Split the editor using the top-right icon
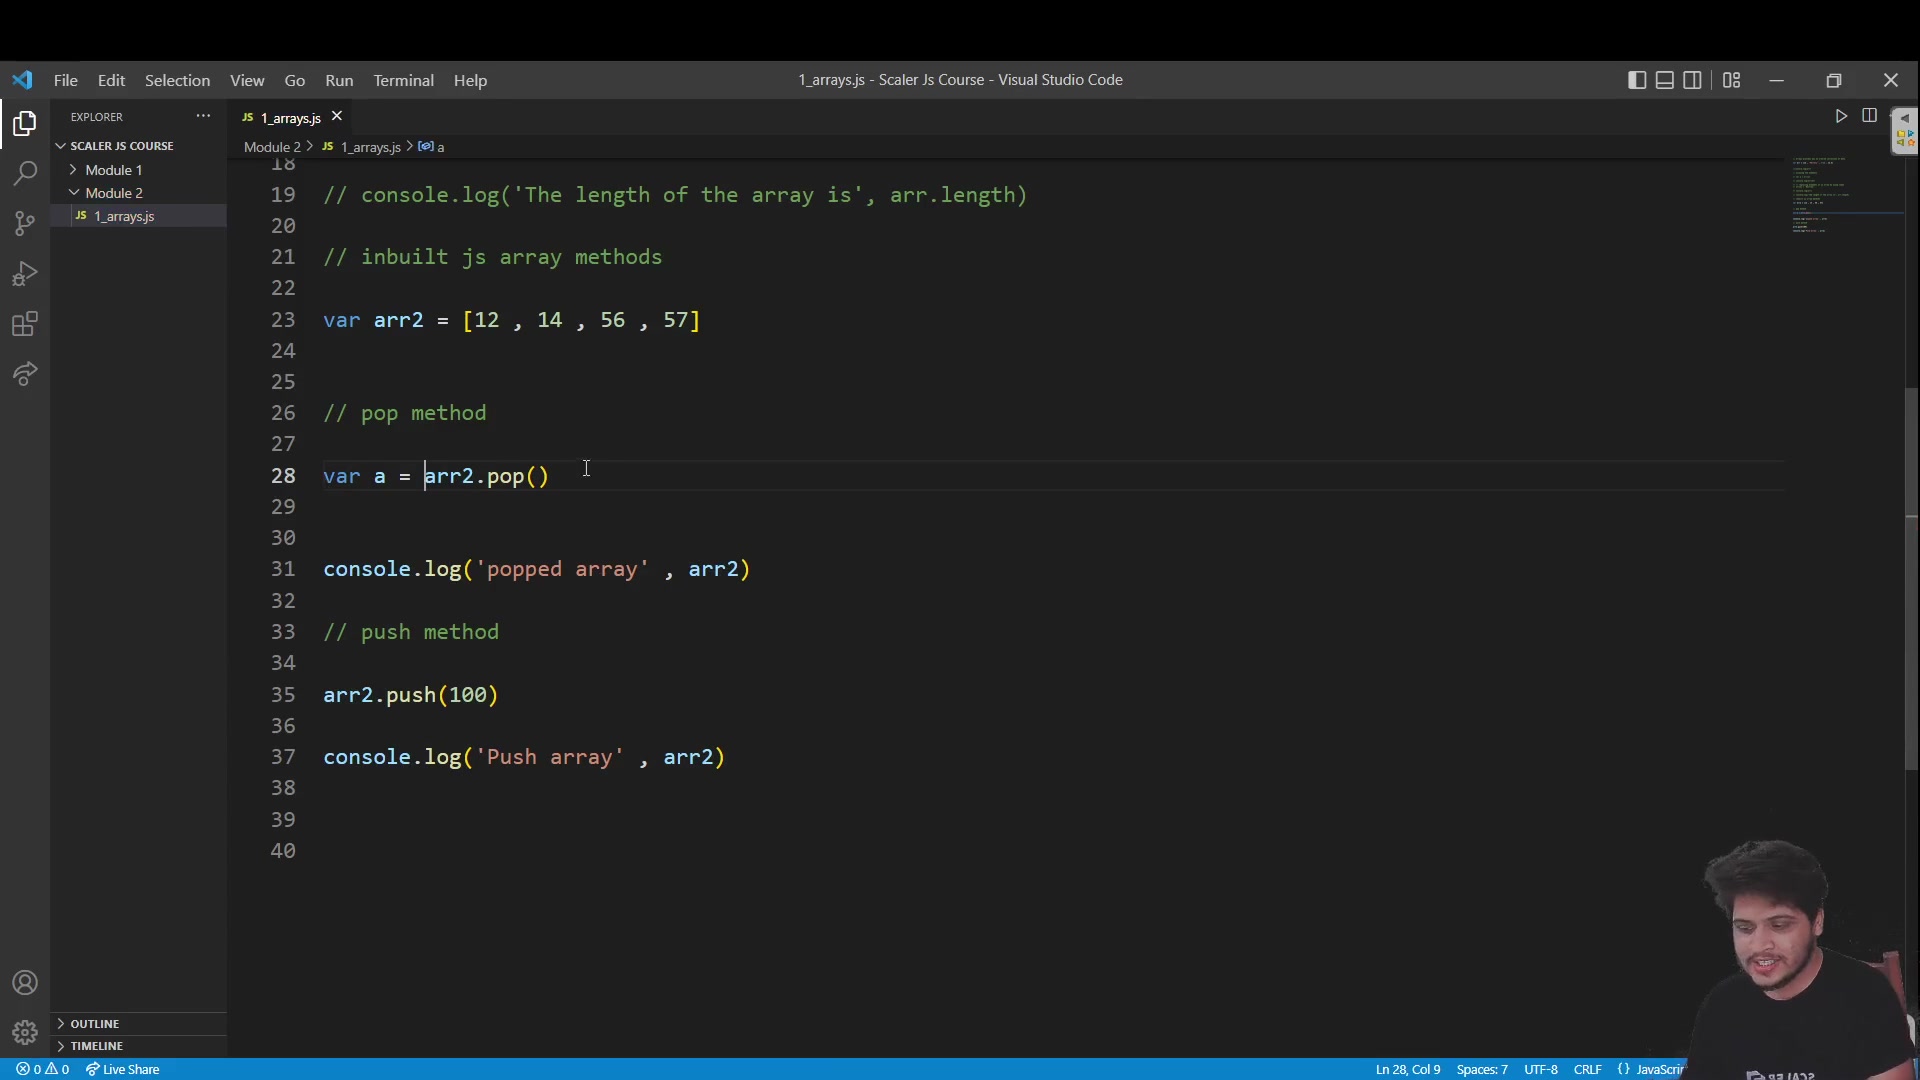 1869,115
